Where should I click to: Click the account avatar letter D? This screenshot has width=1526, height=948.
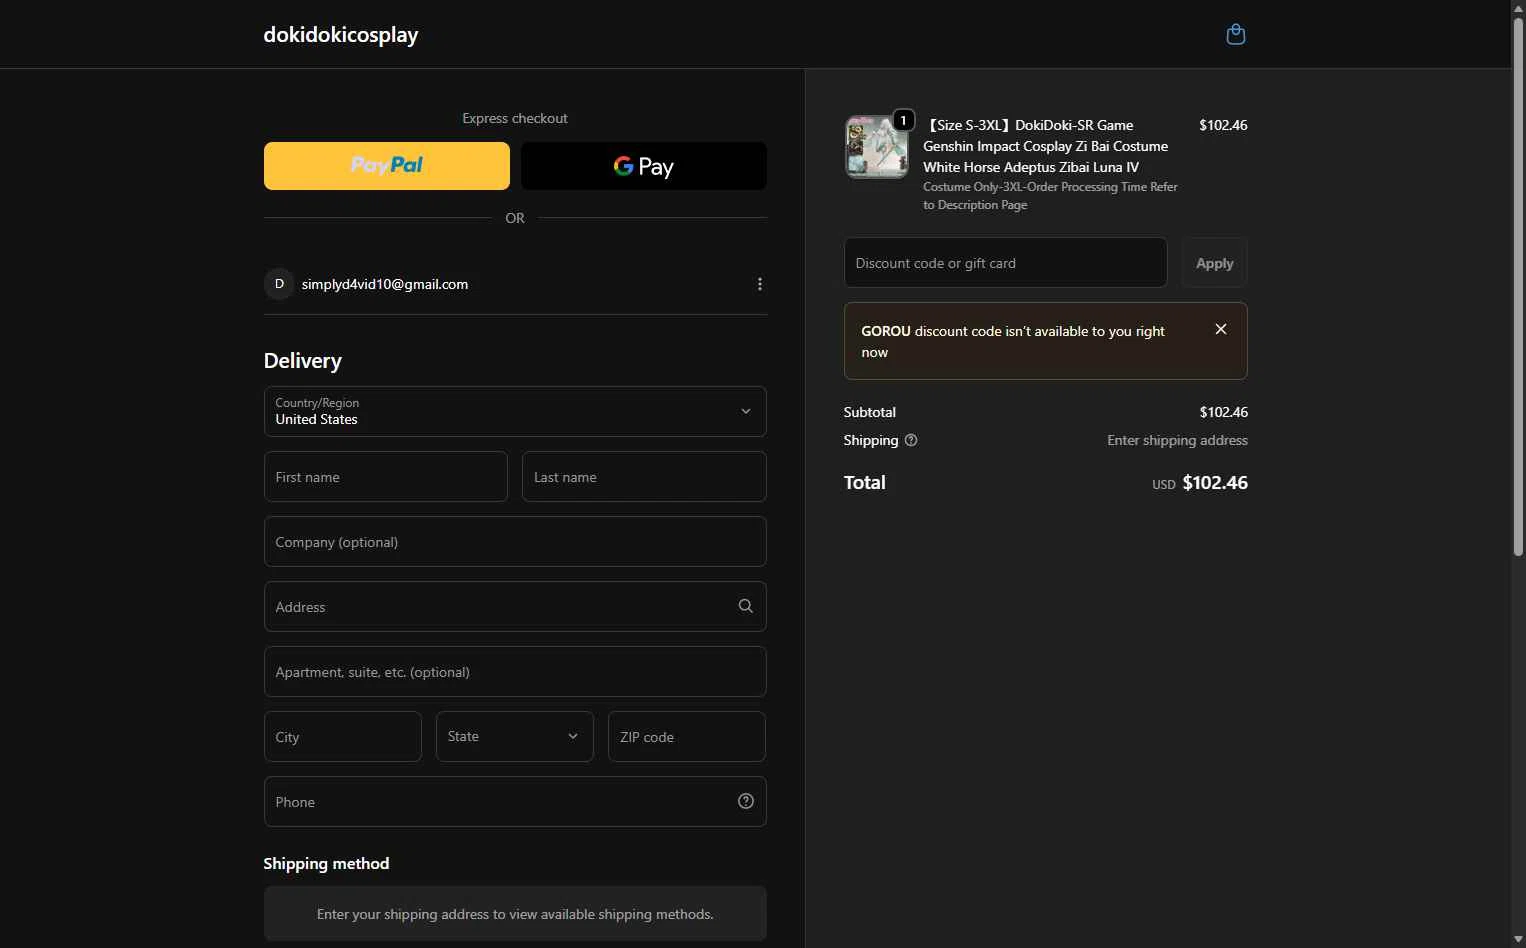tap(279, 284)
